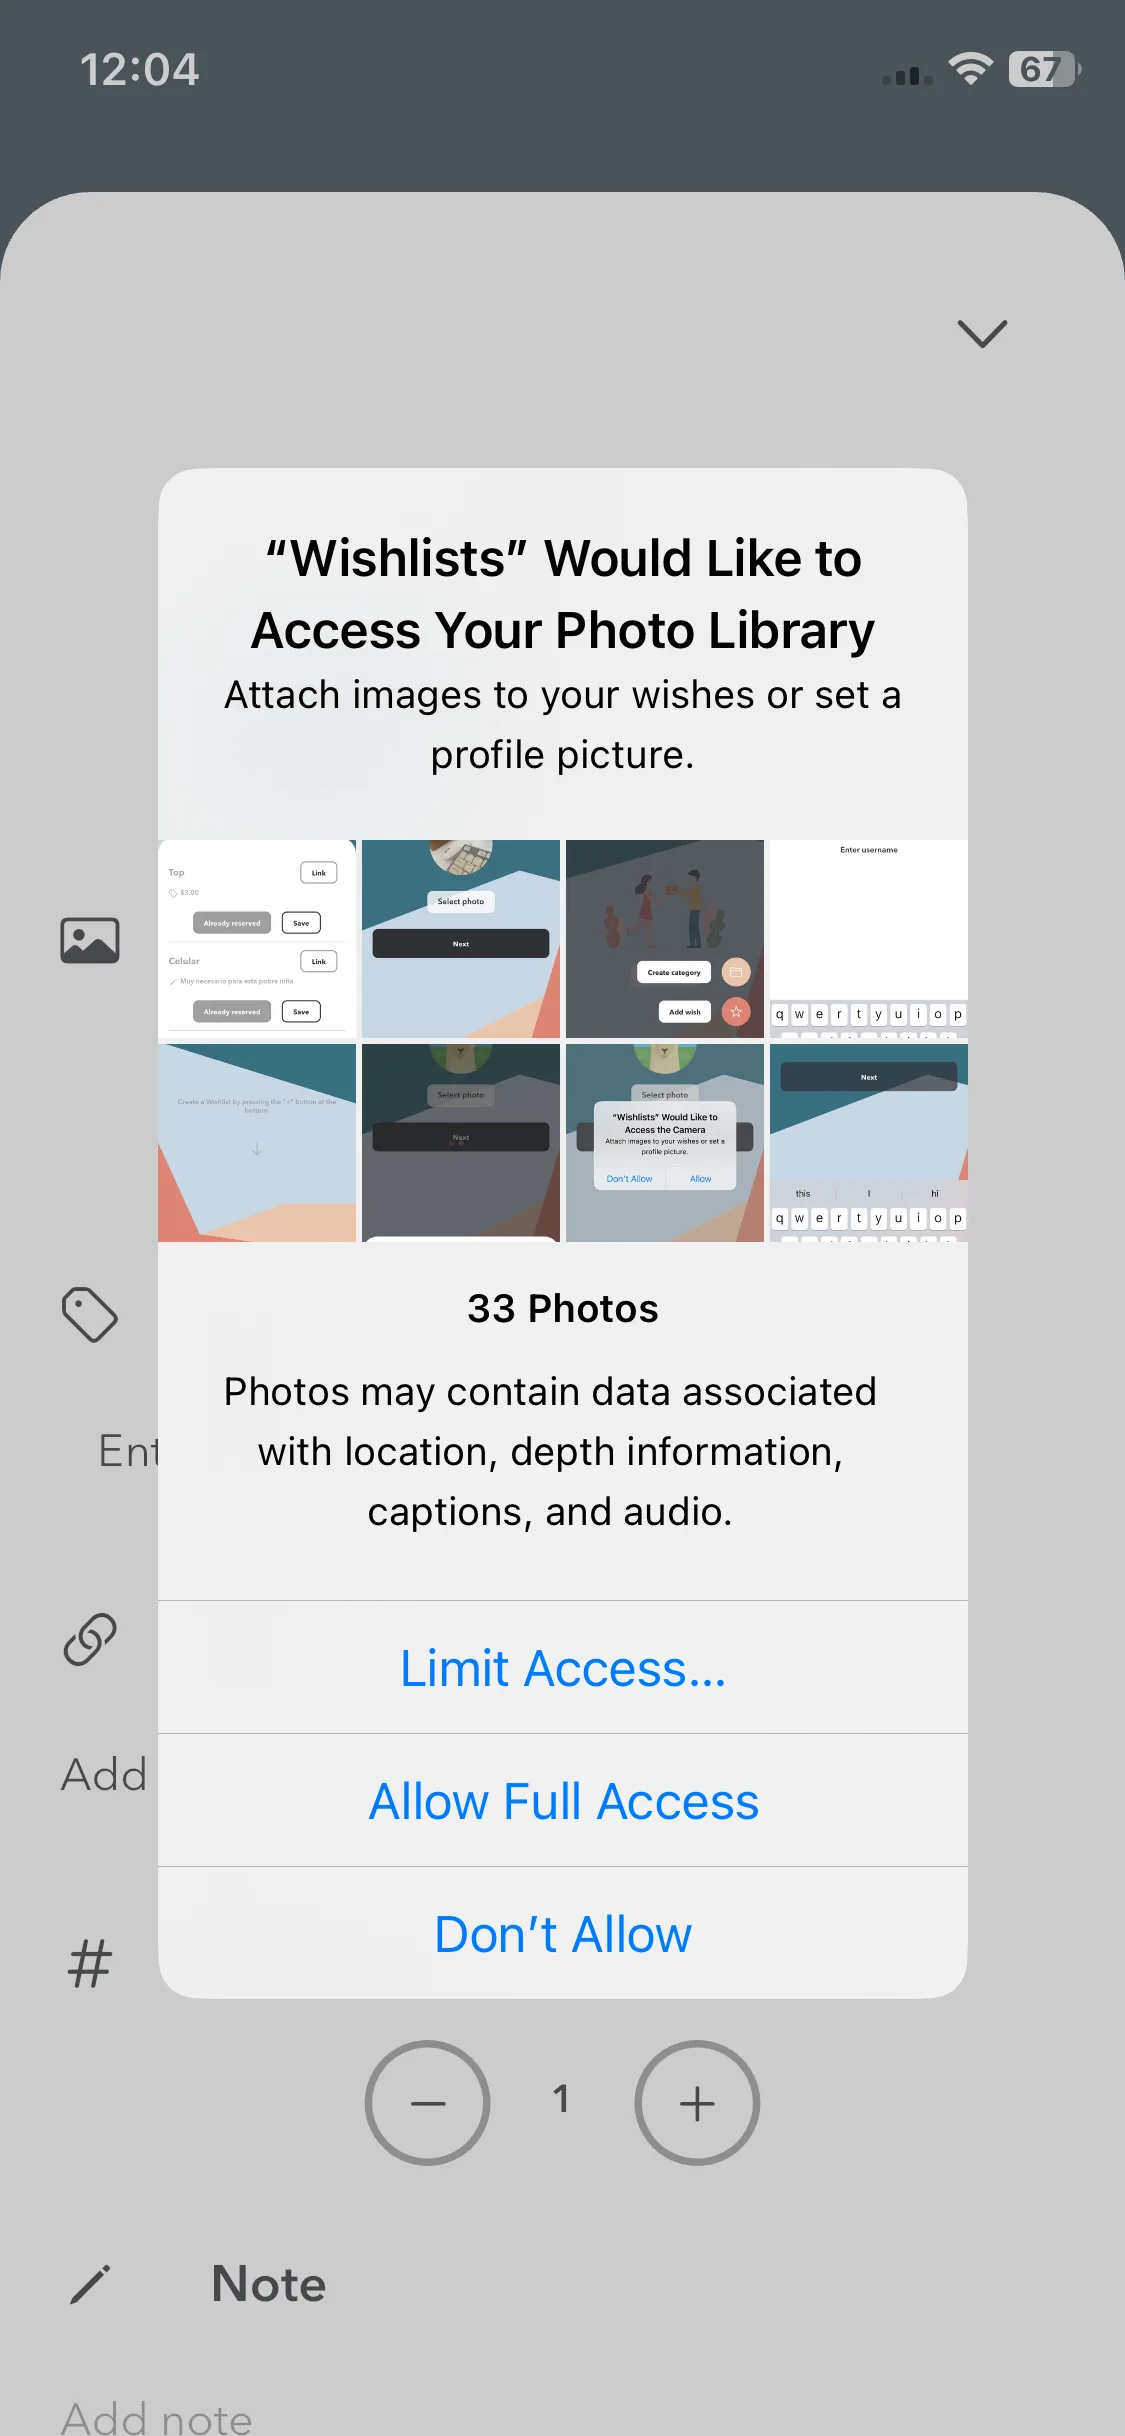Viewport: 1125px width, 2436px height.
Task: Tap the image attachment icon
Action: click(90, 940)
